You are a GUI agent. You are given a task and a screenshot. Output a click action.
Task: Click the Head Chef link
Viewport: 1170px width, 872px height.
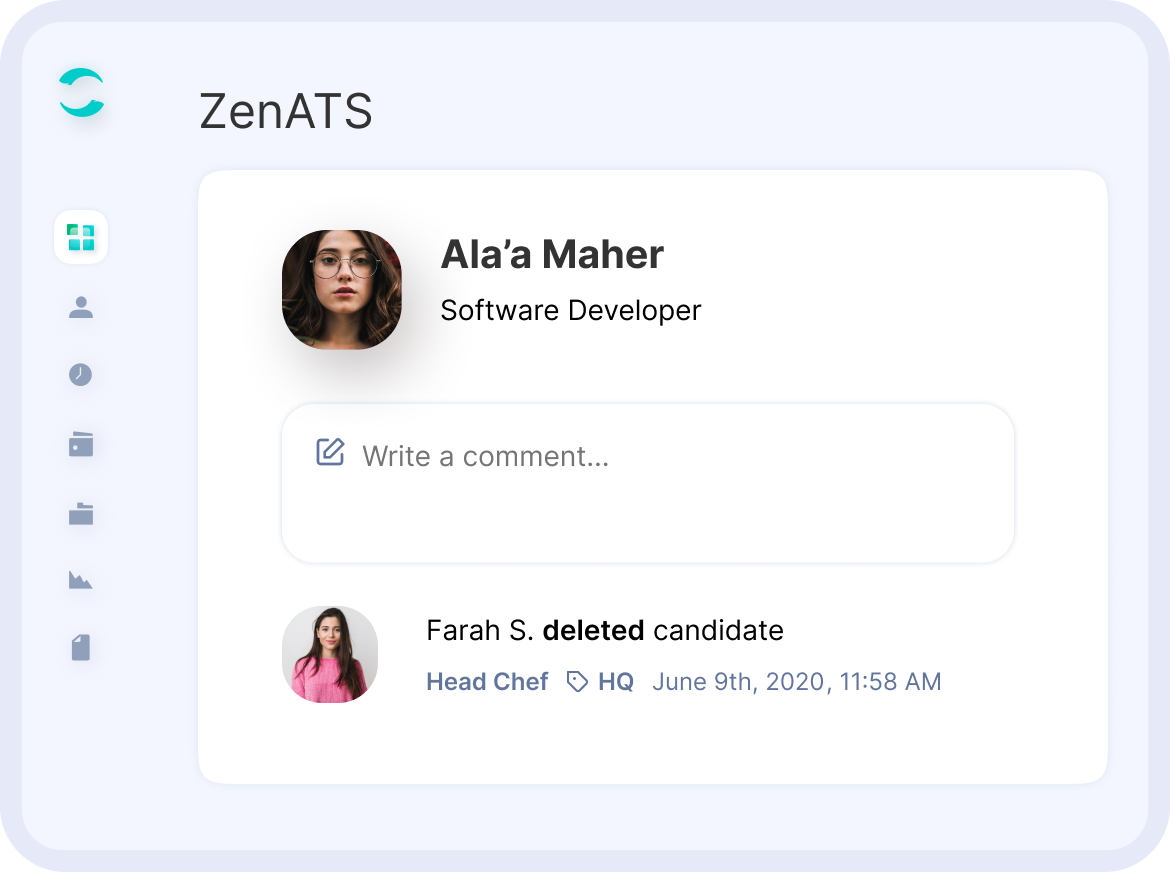(487, 681)
